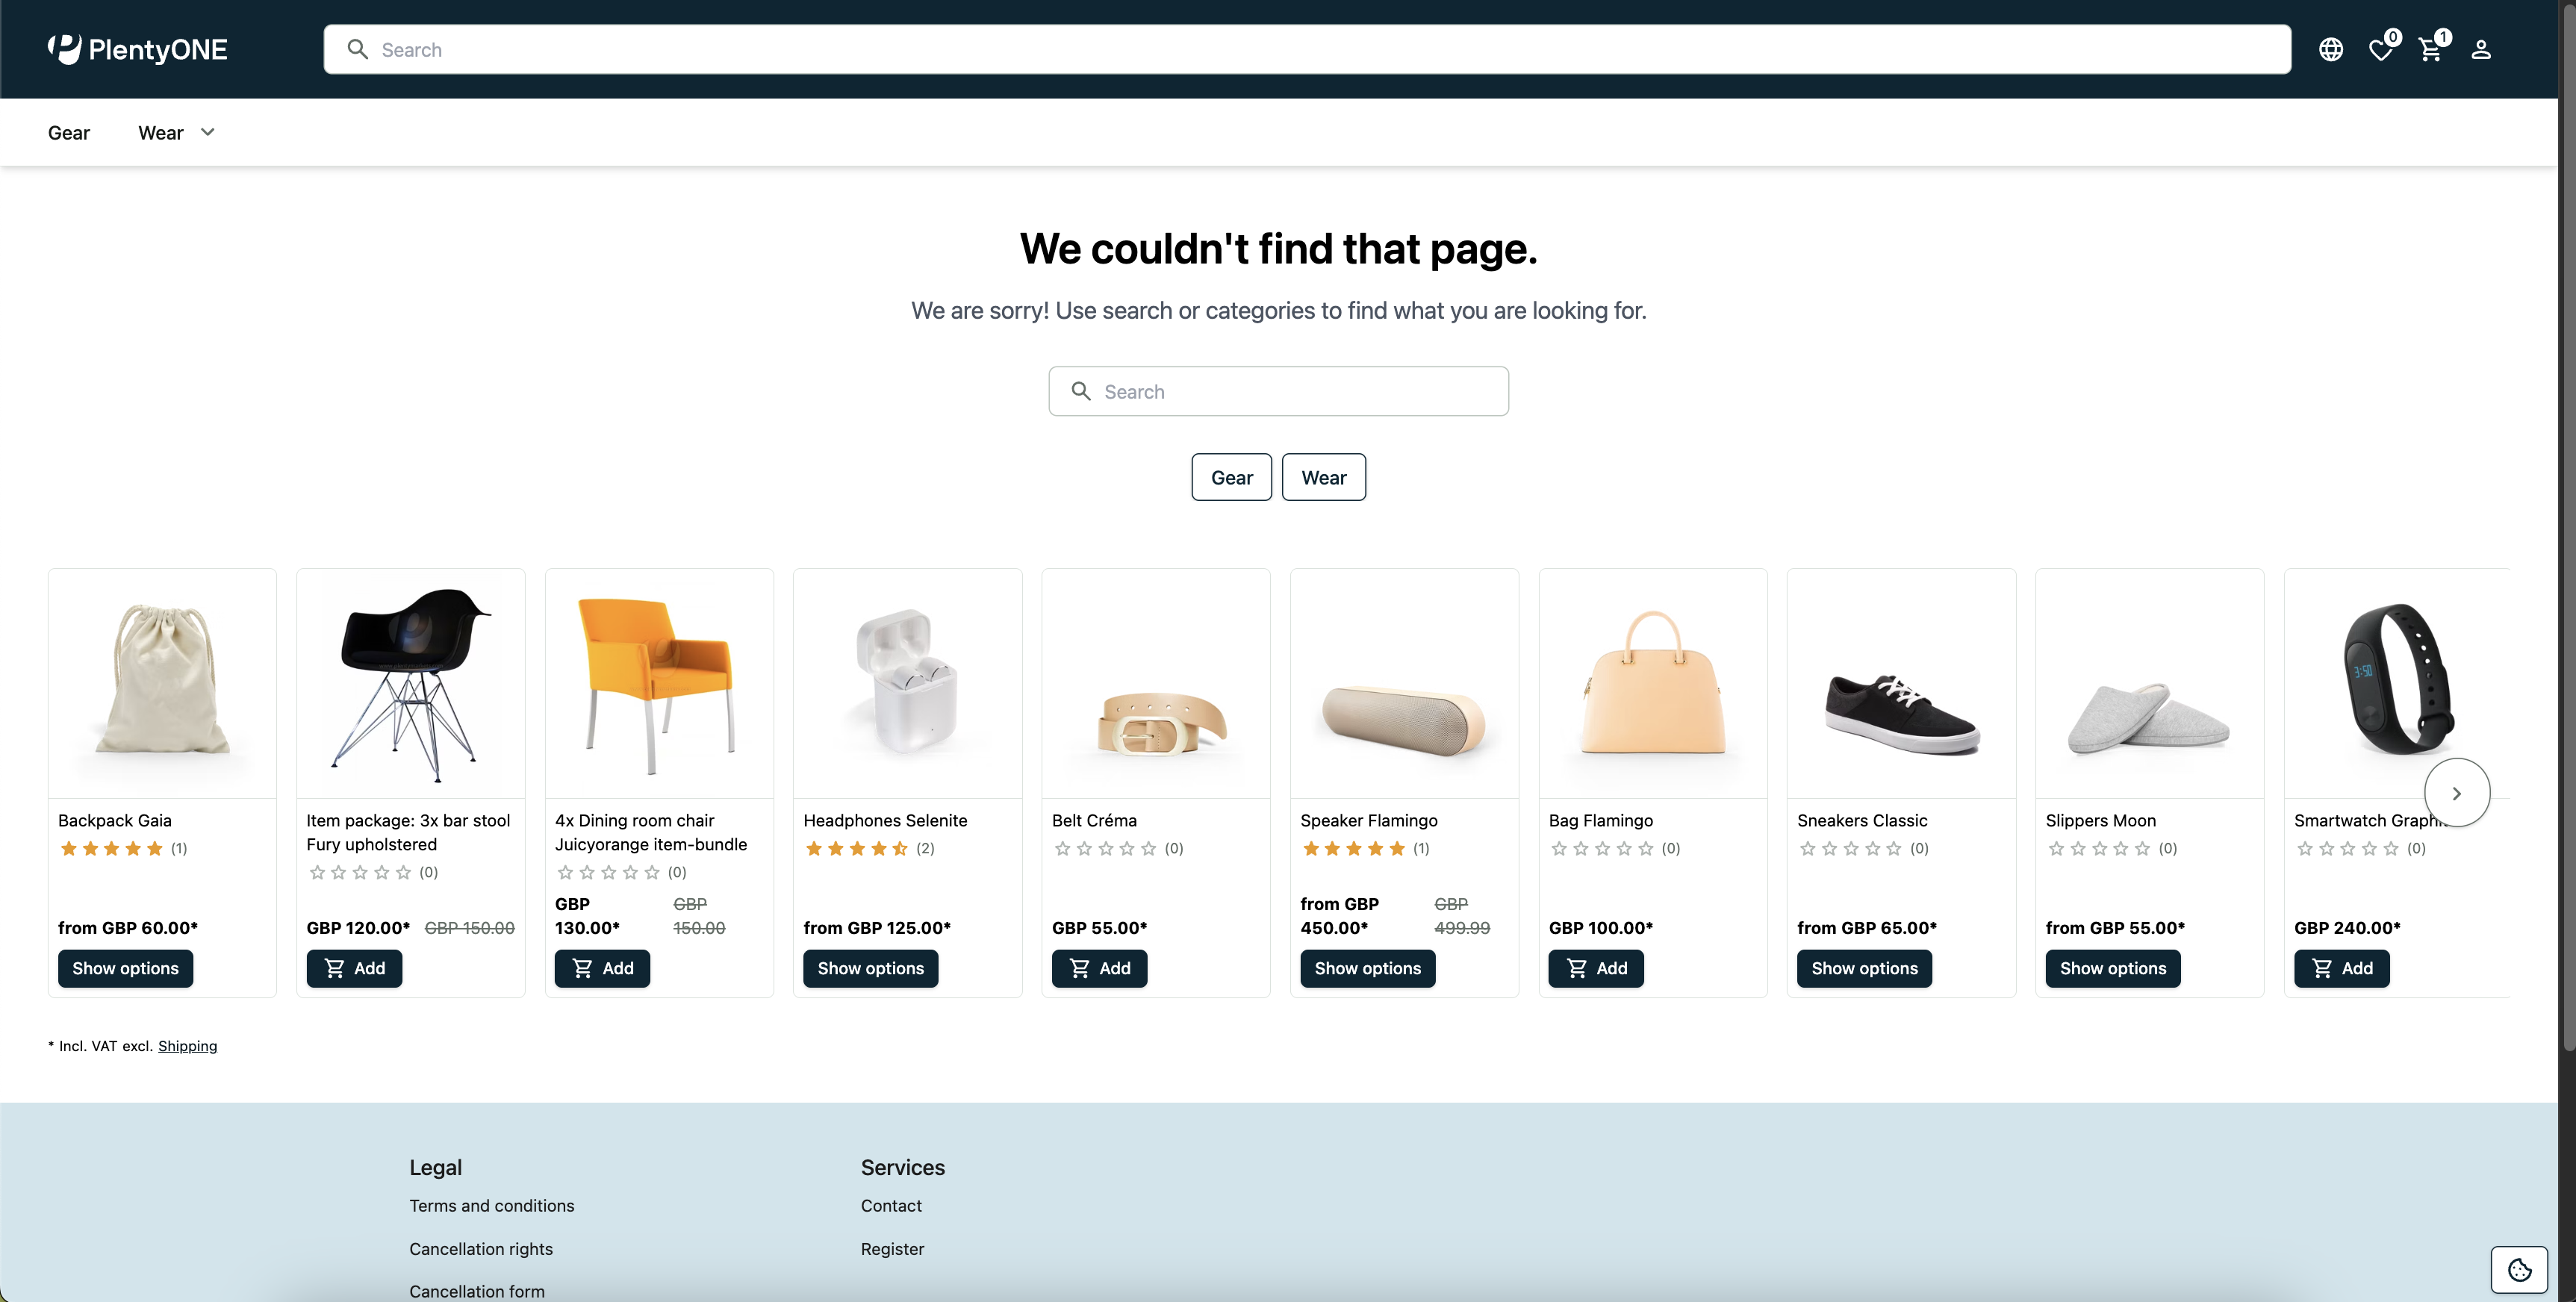Open the Shipping link

[x=187, y=1045]
